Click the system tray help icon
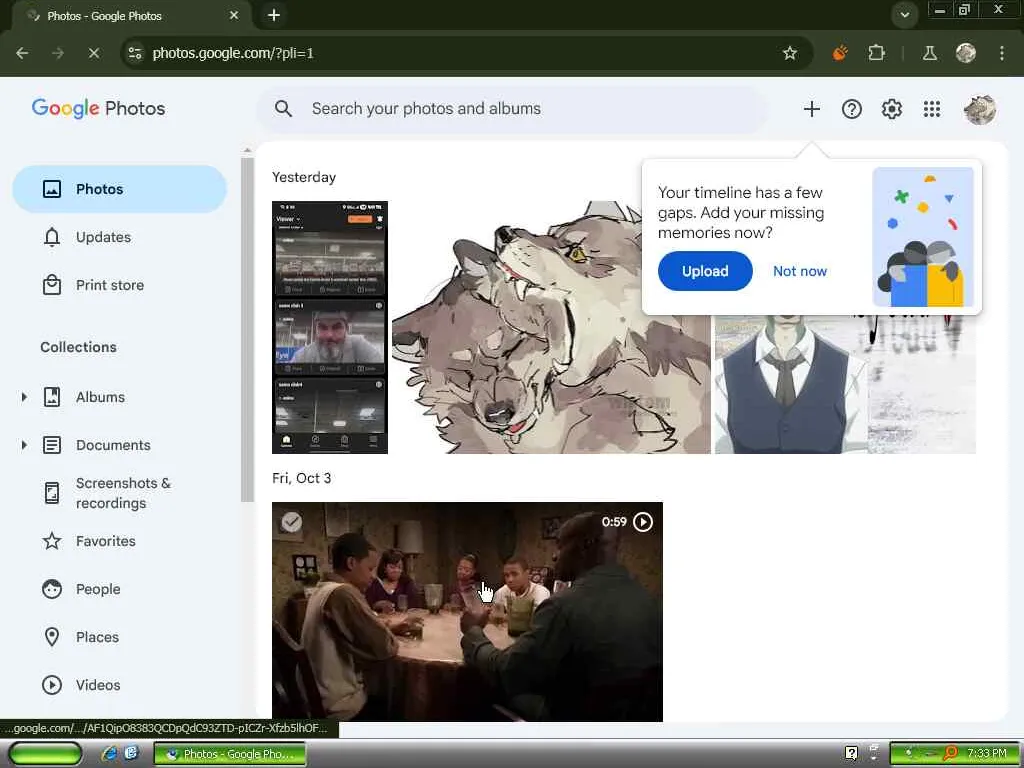The height and width of the screenshot is (768, 1024). coord(851,753)
